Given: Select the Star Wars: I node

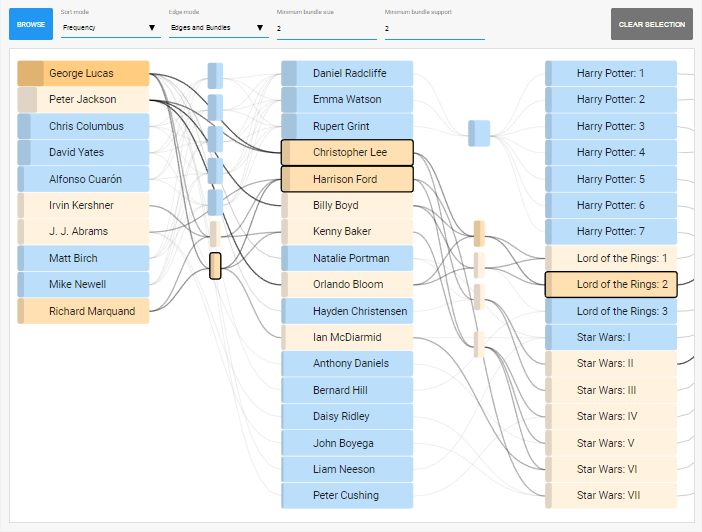Looking at the screenshot, I should pyautogui.click(x=611, y=337).
